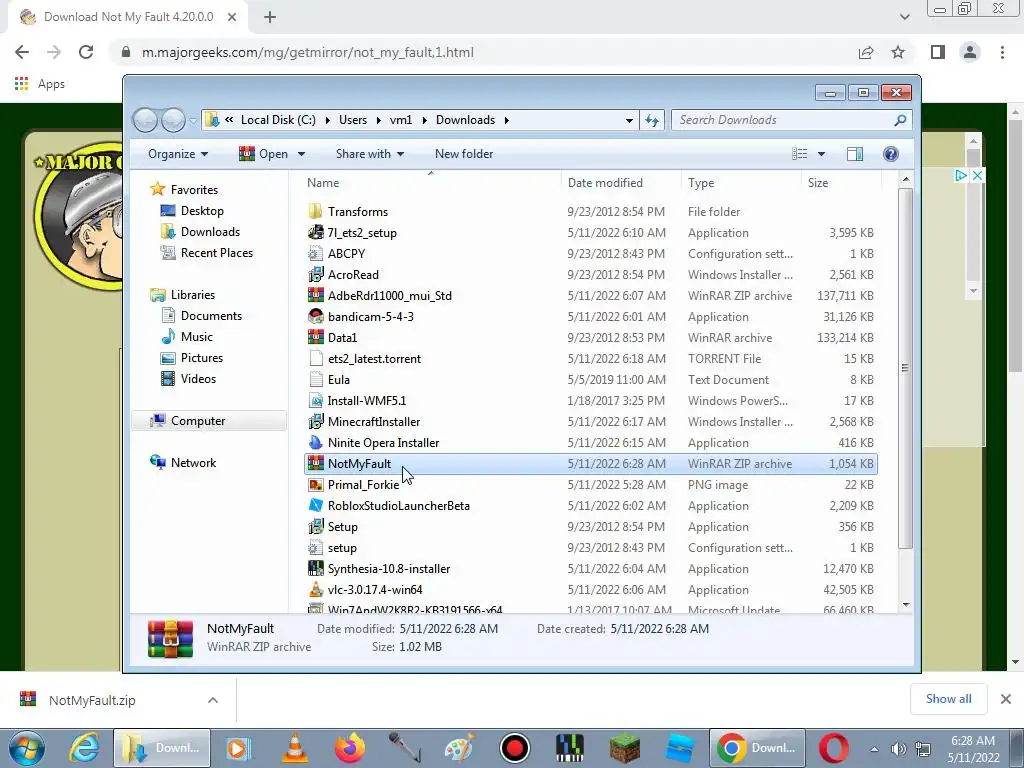This screenshot has height=768, width=1024.
Task: Open the Windows Start orb
Action: click(x=26, y=748)
